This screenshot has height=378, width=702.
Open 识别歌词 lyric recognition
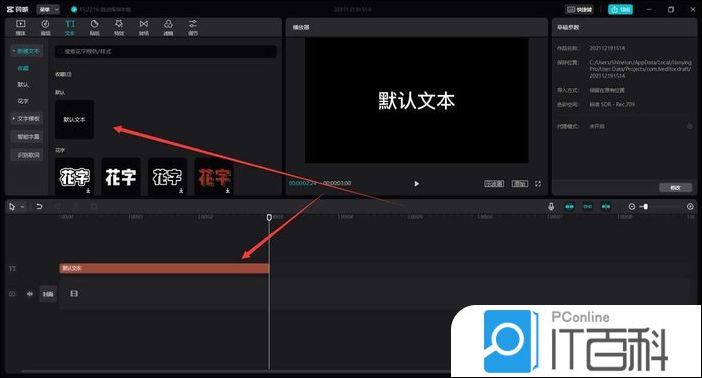pos(28,155)
